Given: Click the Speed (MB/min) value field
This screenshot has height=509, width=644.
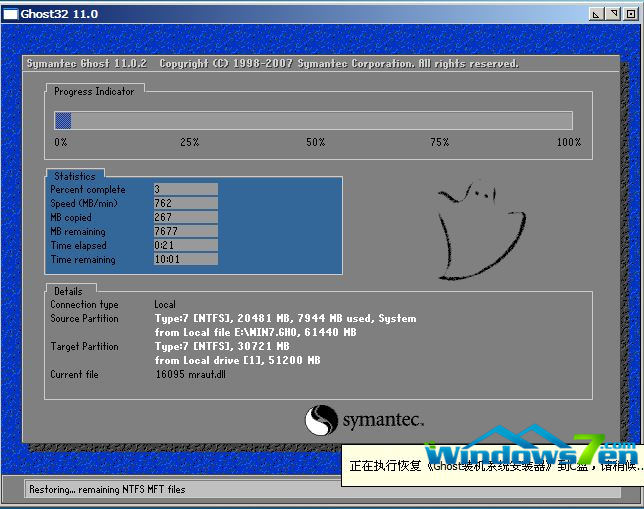Looking at the screenshot, I should pos(185,203).
